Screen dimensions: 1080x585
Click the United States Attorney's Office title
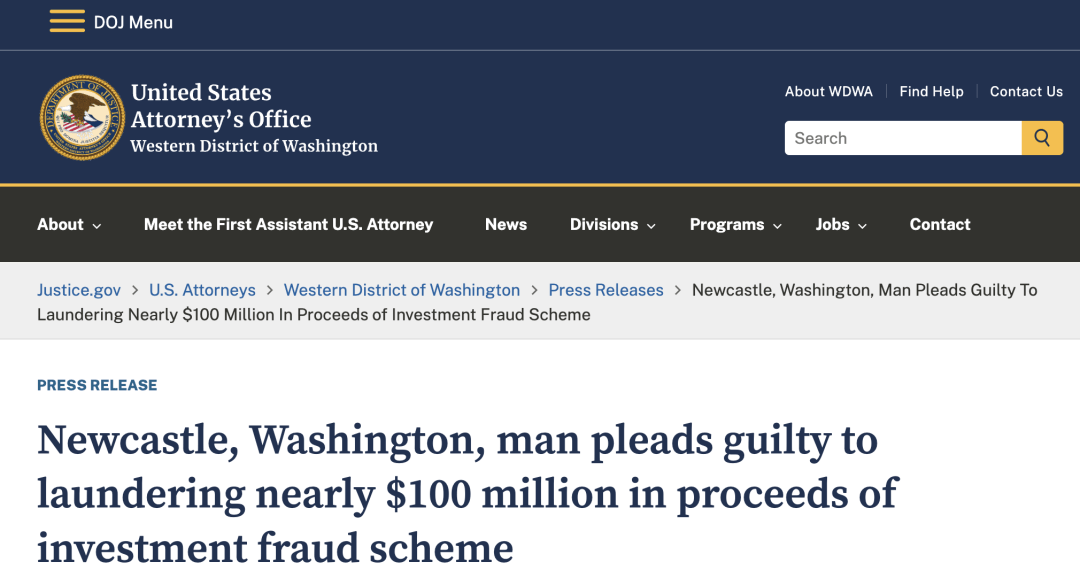221,106
